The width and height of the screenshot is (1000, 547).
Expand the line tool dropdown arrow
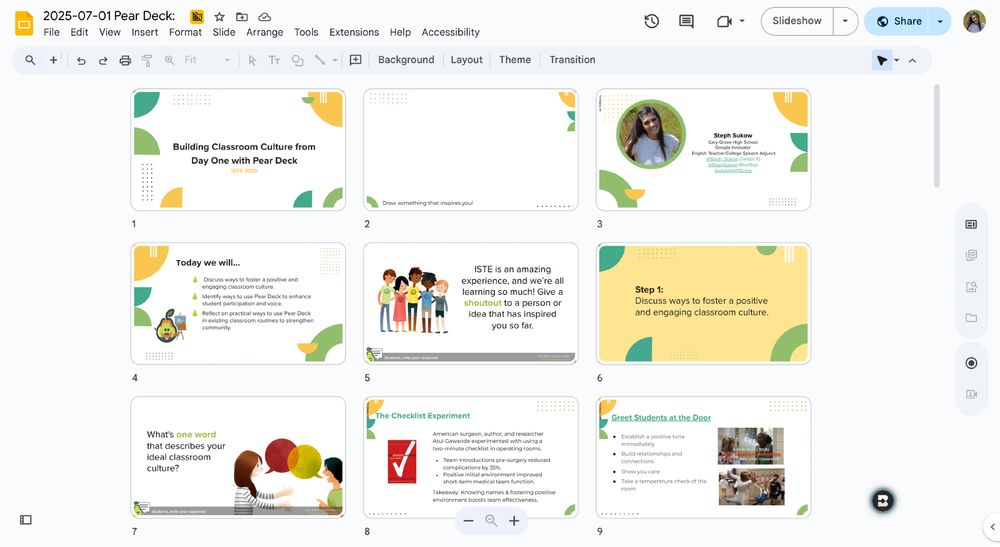click(x=335, y=61)
